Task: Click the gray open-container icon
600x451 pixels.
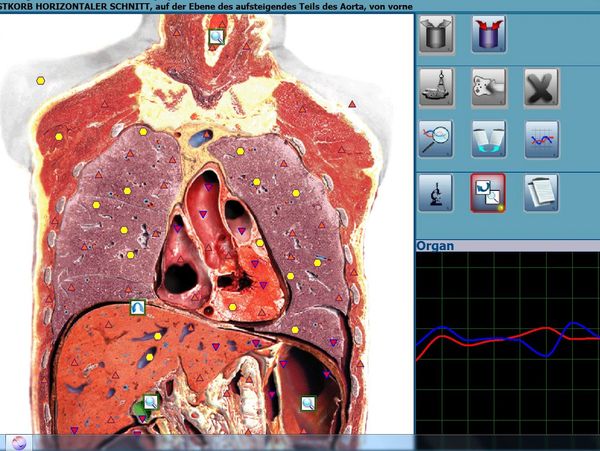Action: pos(439,33)
